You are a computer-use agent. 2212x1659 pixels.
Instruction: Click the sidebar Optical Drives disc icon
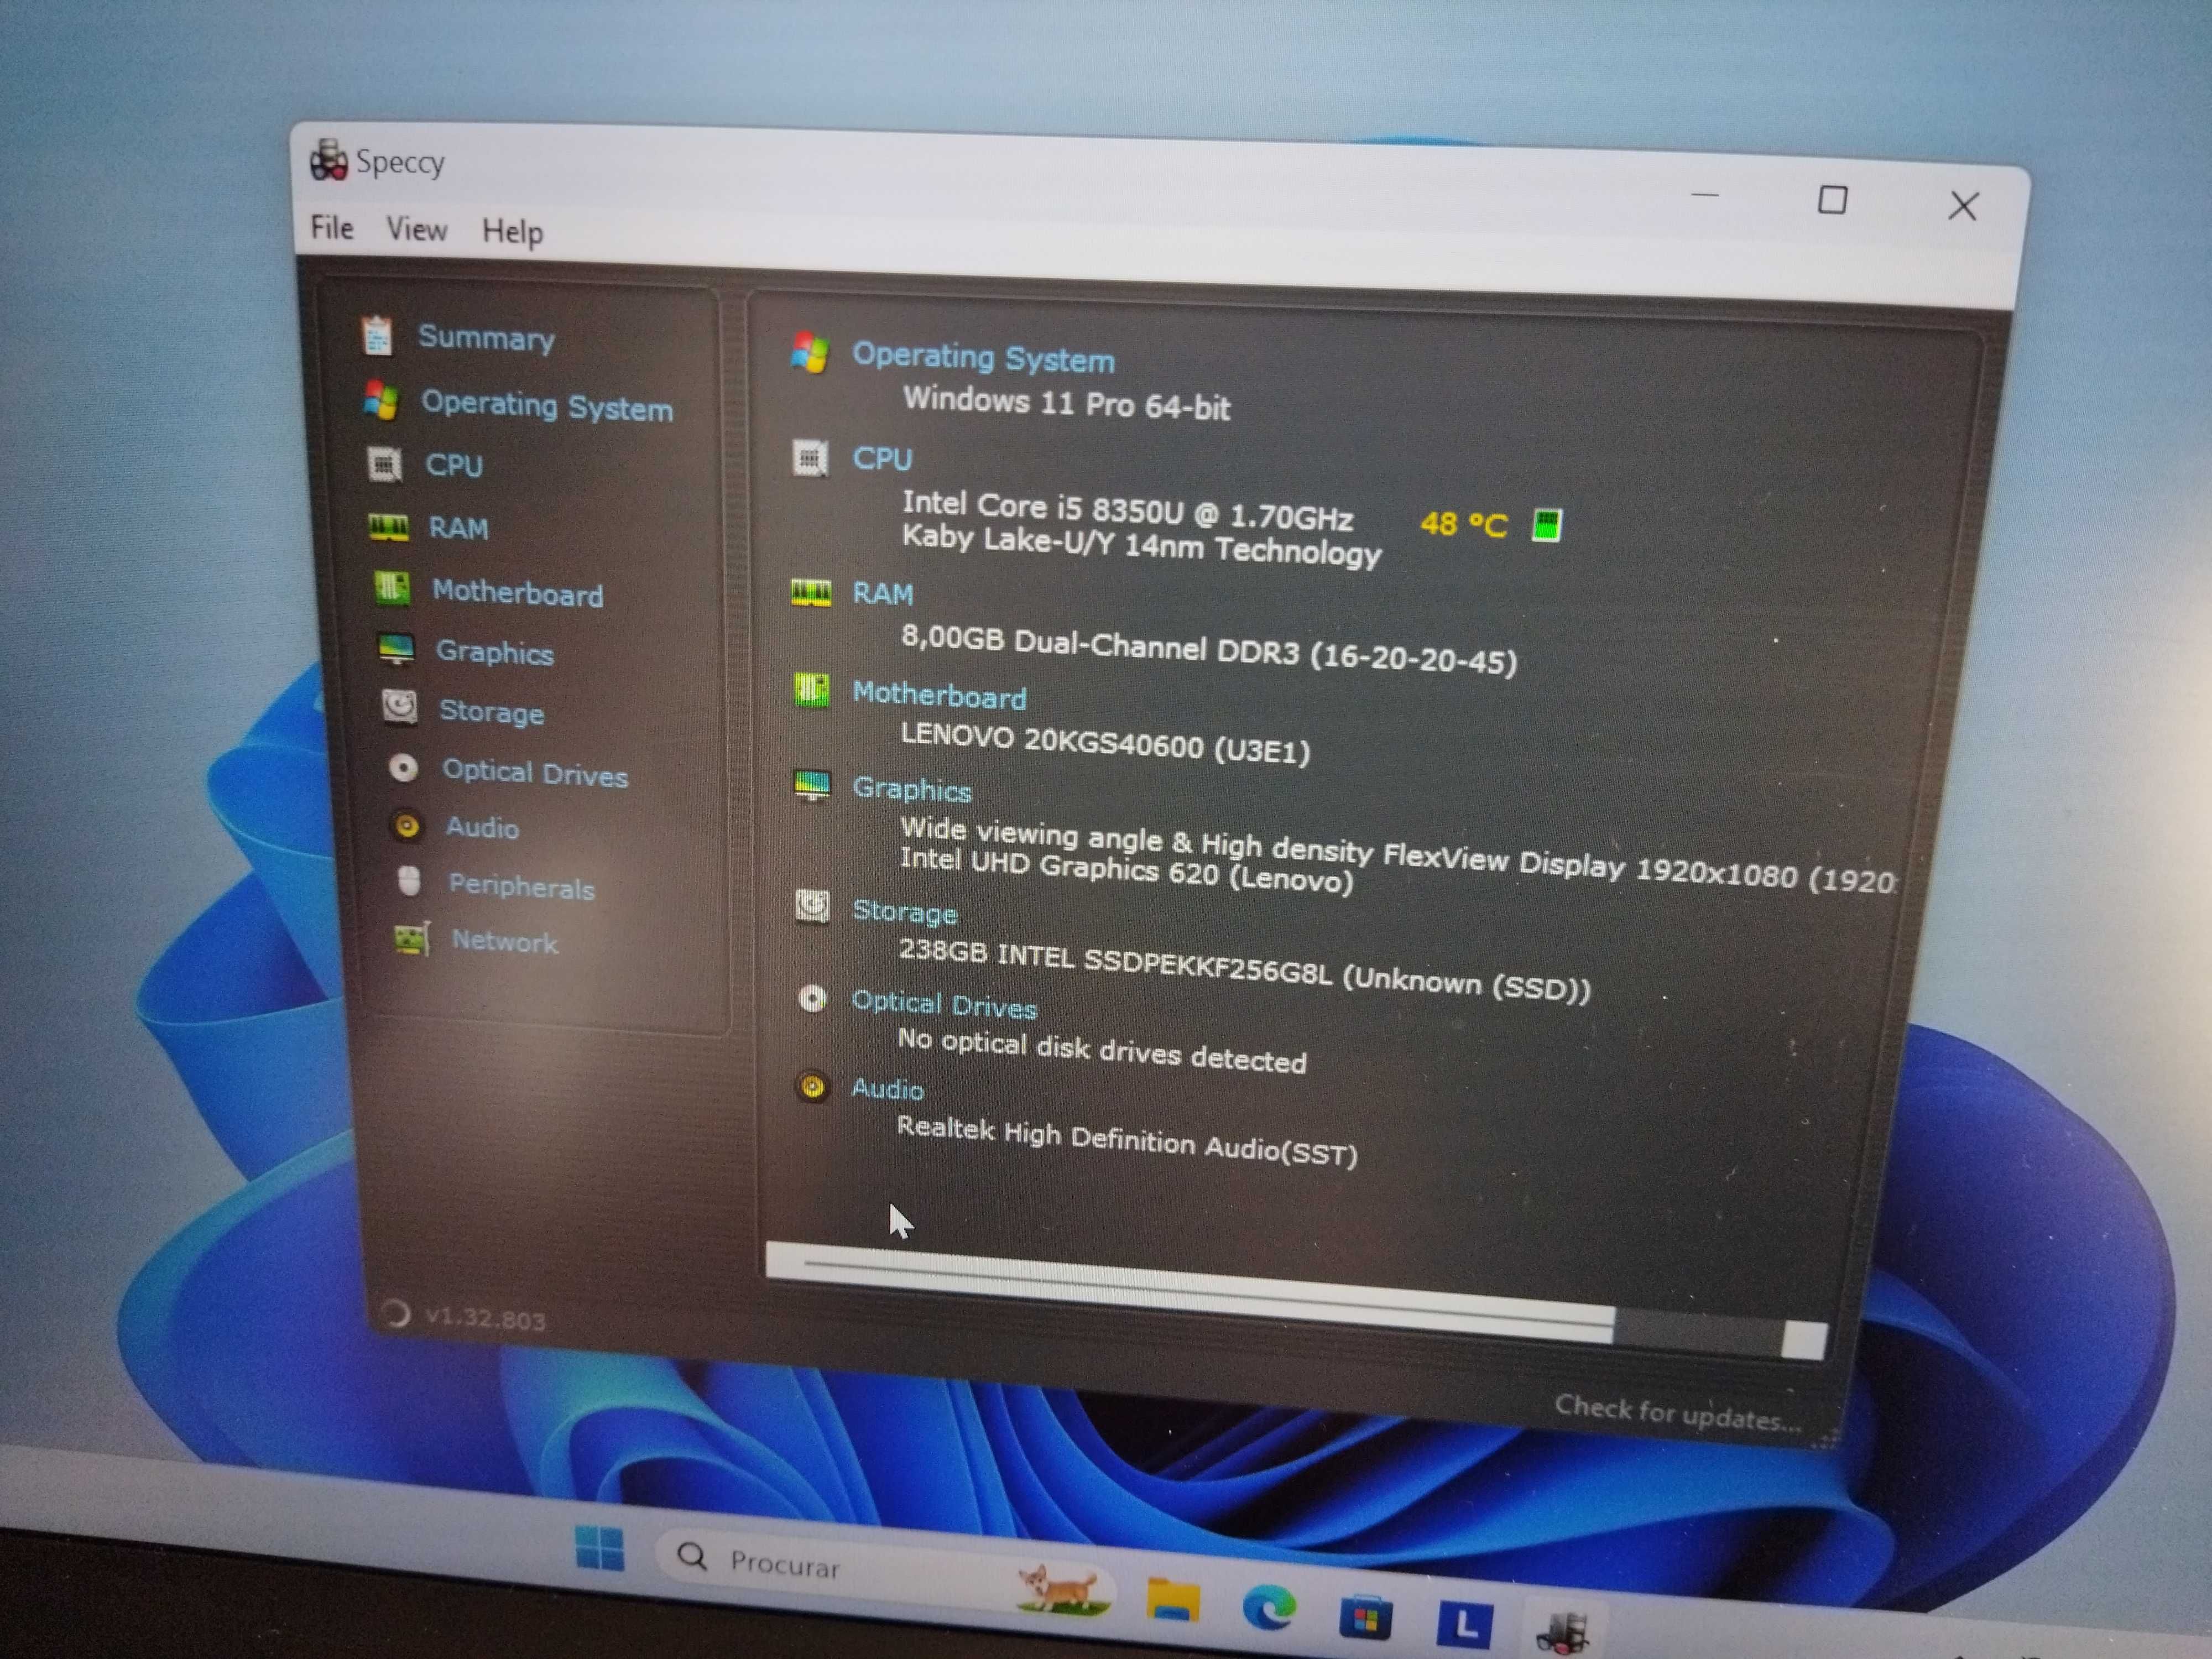point(403,768)
